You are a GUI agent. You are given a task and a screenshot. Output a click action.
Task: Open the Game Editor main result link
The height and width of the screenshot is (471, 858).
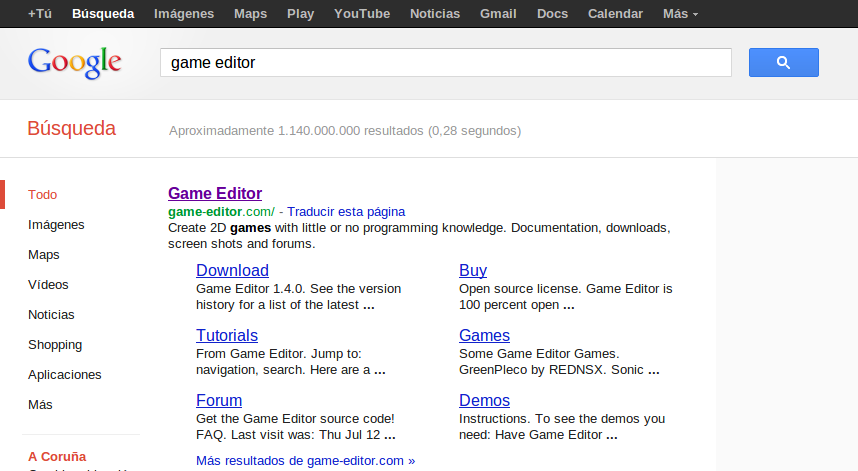click(215, 194)
